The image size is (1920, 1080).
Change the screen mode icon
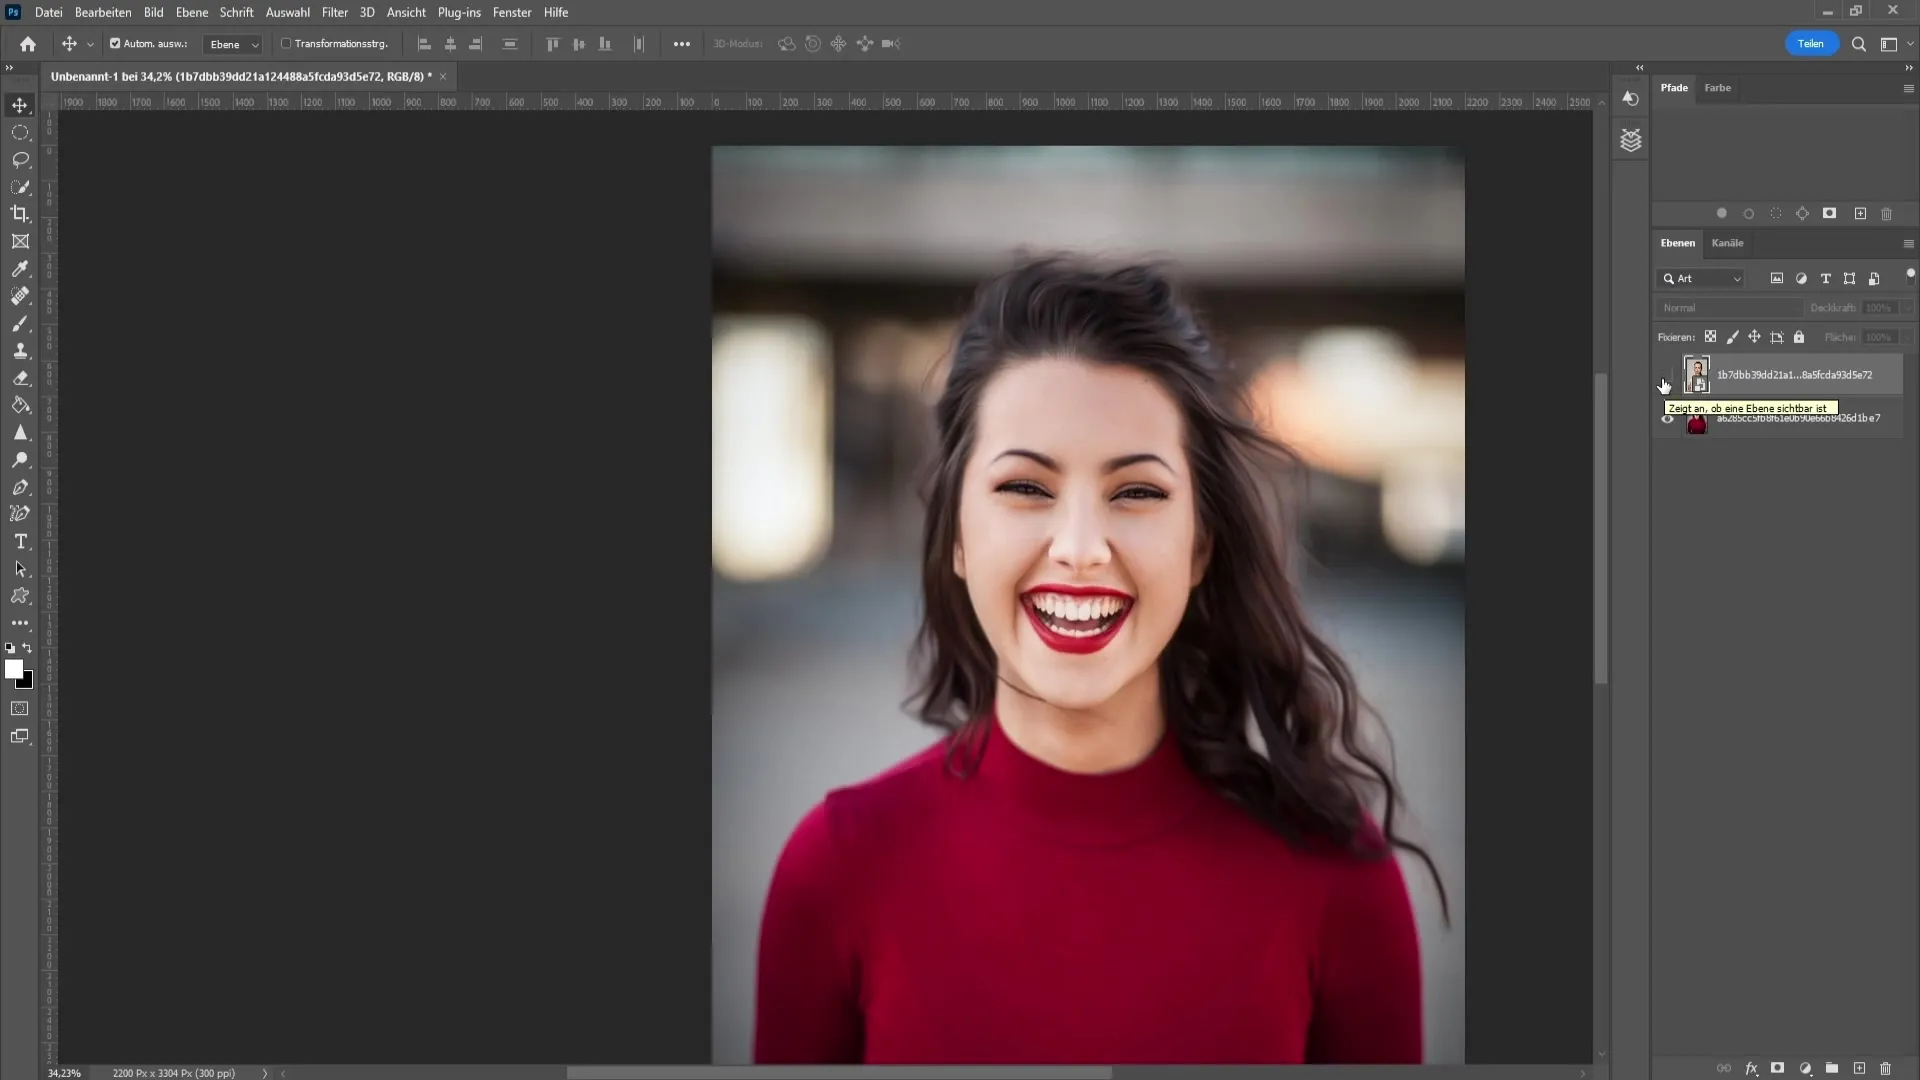pos(20,737)
